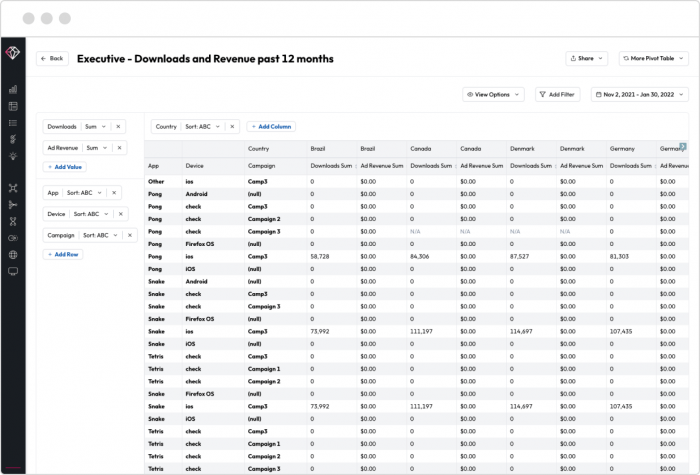The height and width of the screenshot is (475, 700).
Task: Click the Other app row label
Action: point(156,182)
